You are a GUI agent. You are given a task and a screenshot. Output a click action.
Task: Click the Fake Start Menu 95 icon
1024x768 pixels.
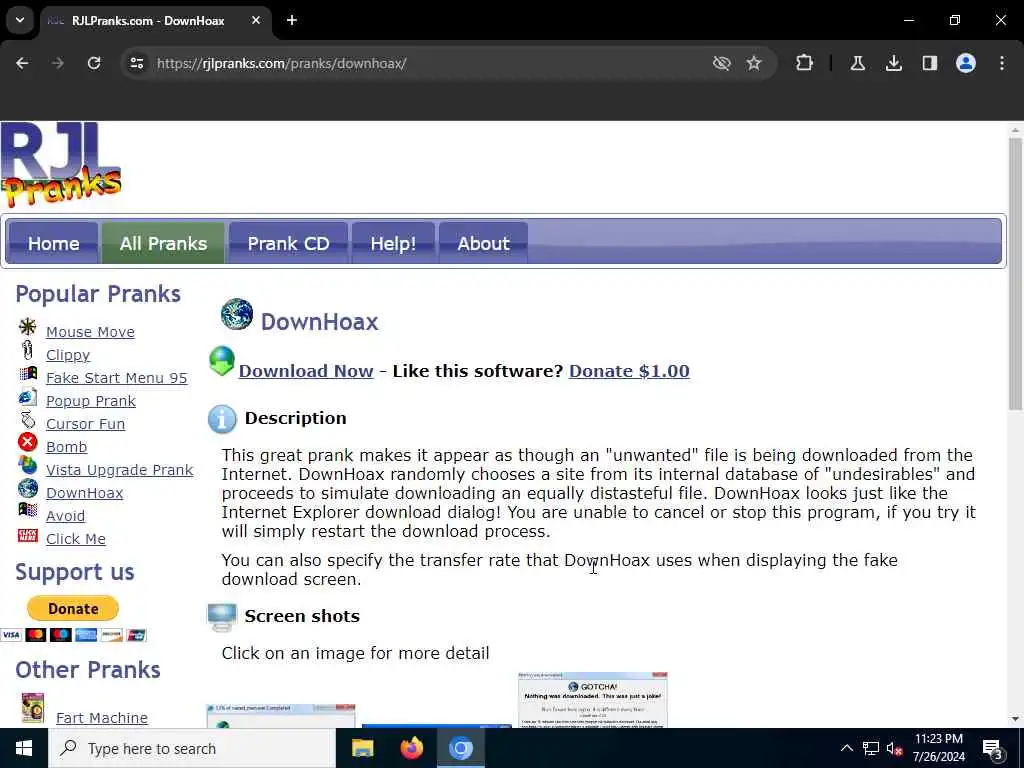[x=28, y=374]
